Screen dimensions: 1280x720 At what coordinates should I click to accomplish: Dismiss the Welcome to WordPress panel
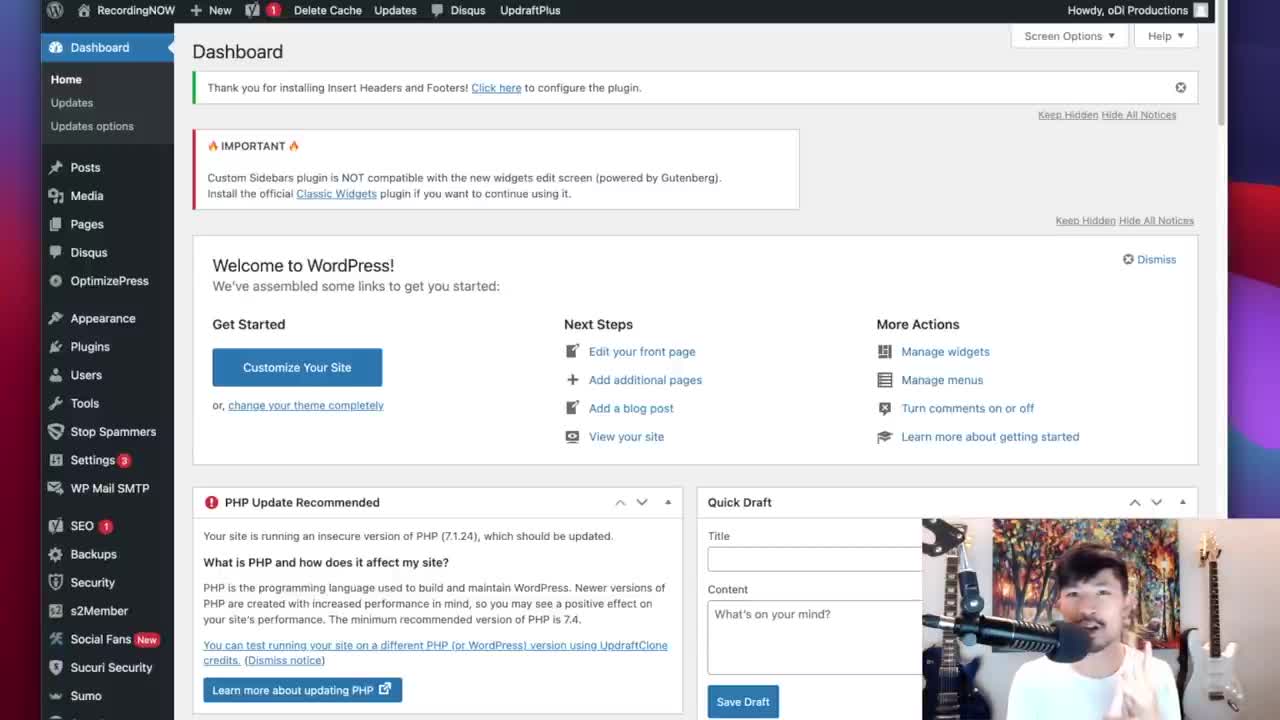pyautogui.click(x=1149, y=259)
